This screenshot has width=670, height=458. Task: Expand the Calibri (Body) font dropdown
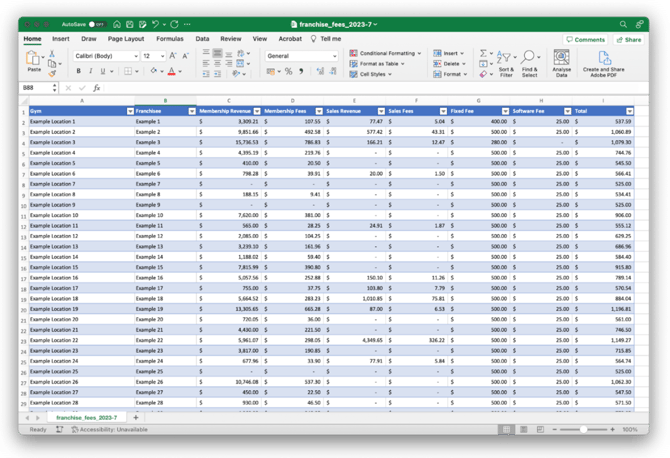coord(136,56)
